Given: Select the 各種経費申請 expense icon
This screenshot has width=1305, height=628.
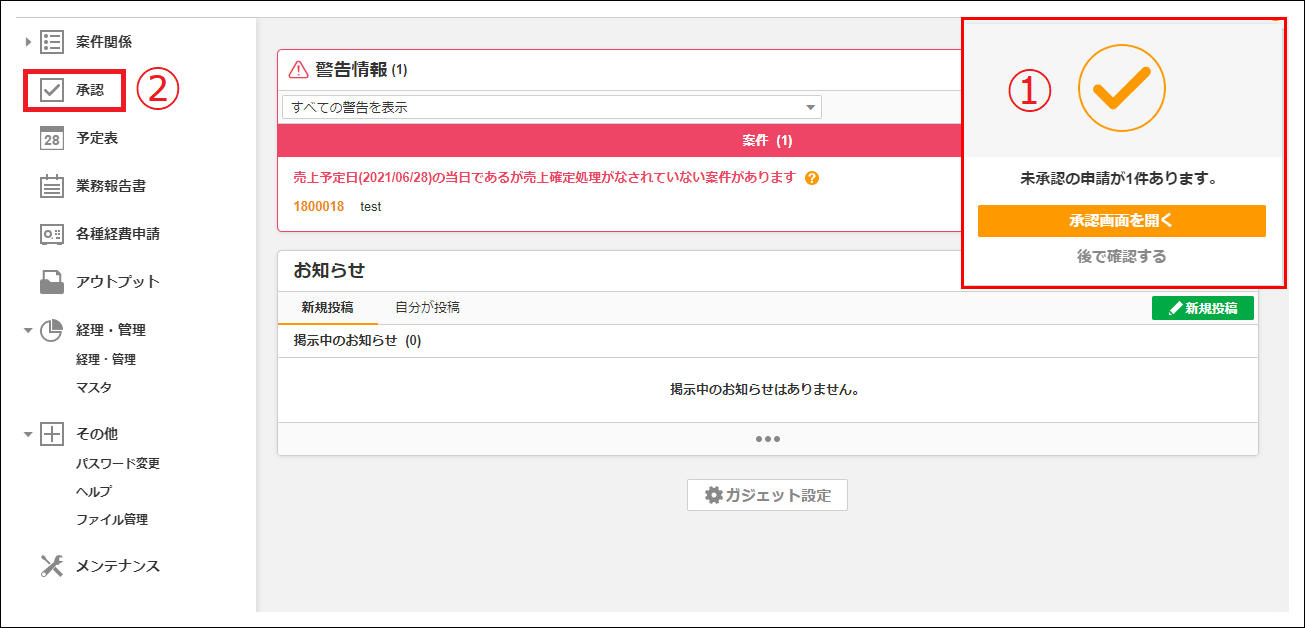Looking at the screenshot, I should coord(54,233).
